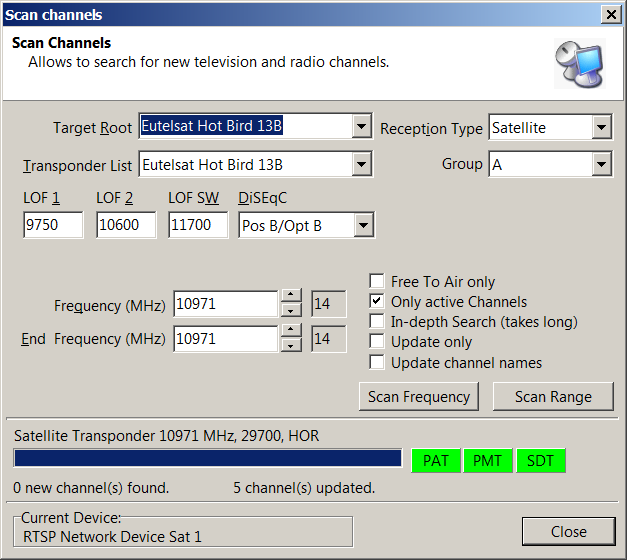Uncheck Only active Channels option
Image resolution: width=627 pixels, height=560 pixels.
coord(377,302)
